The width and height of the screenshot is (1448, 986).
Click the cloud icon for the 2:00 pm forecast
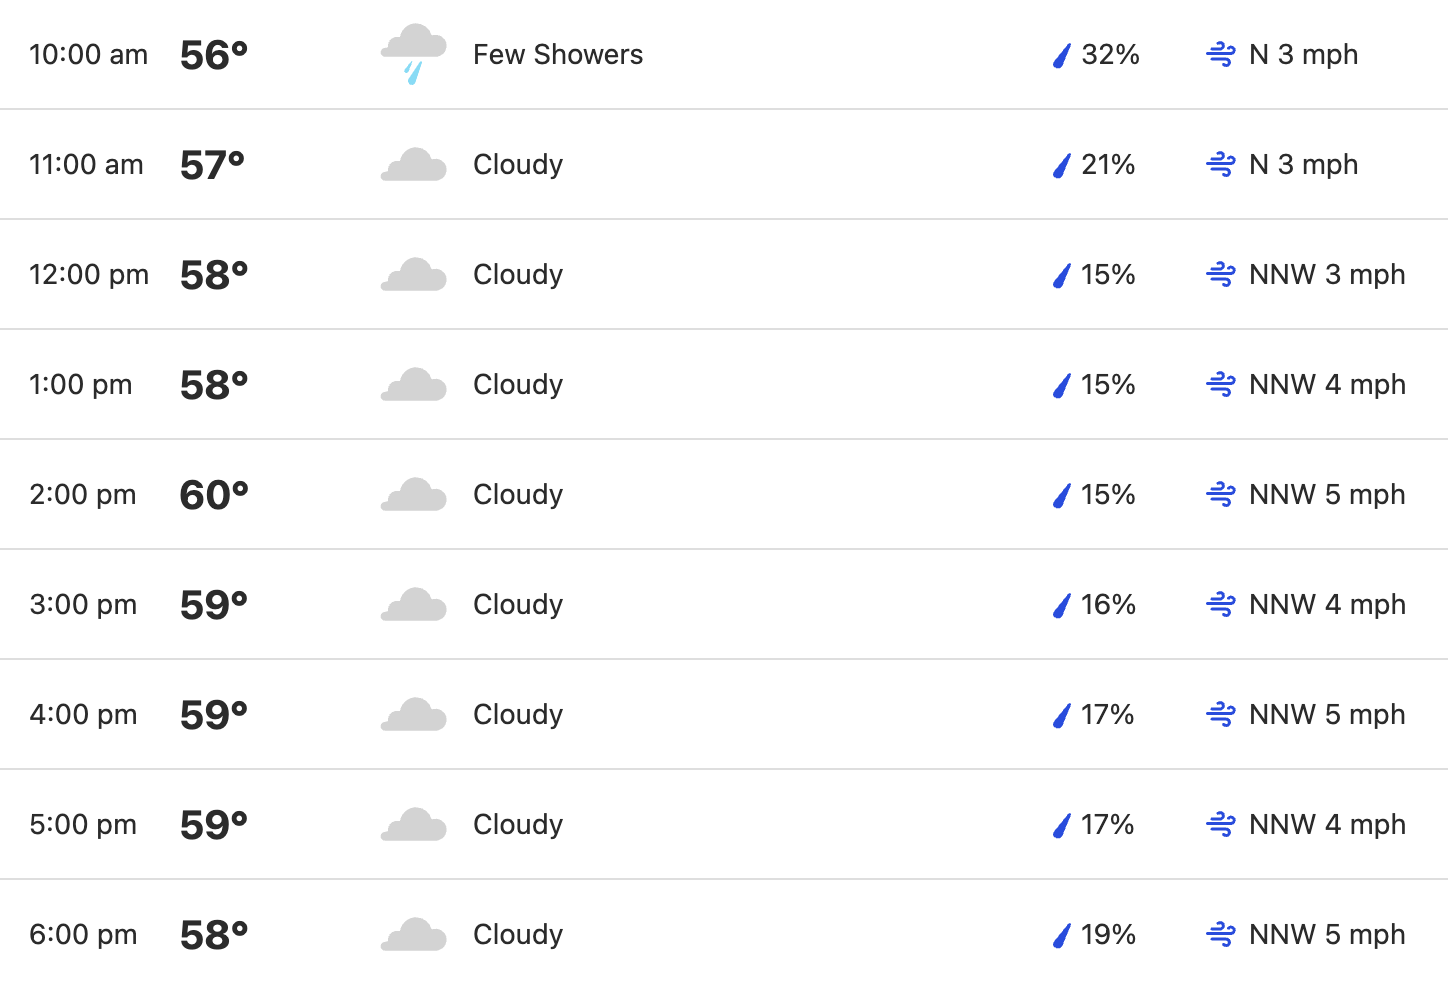(413, 494)
